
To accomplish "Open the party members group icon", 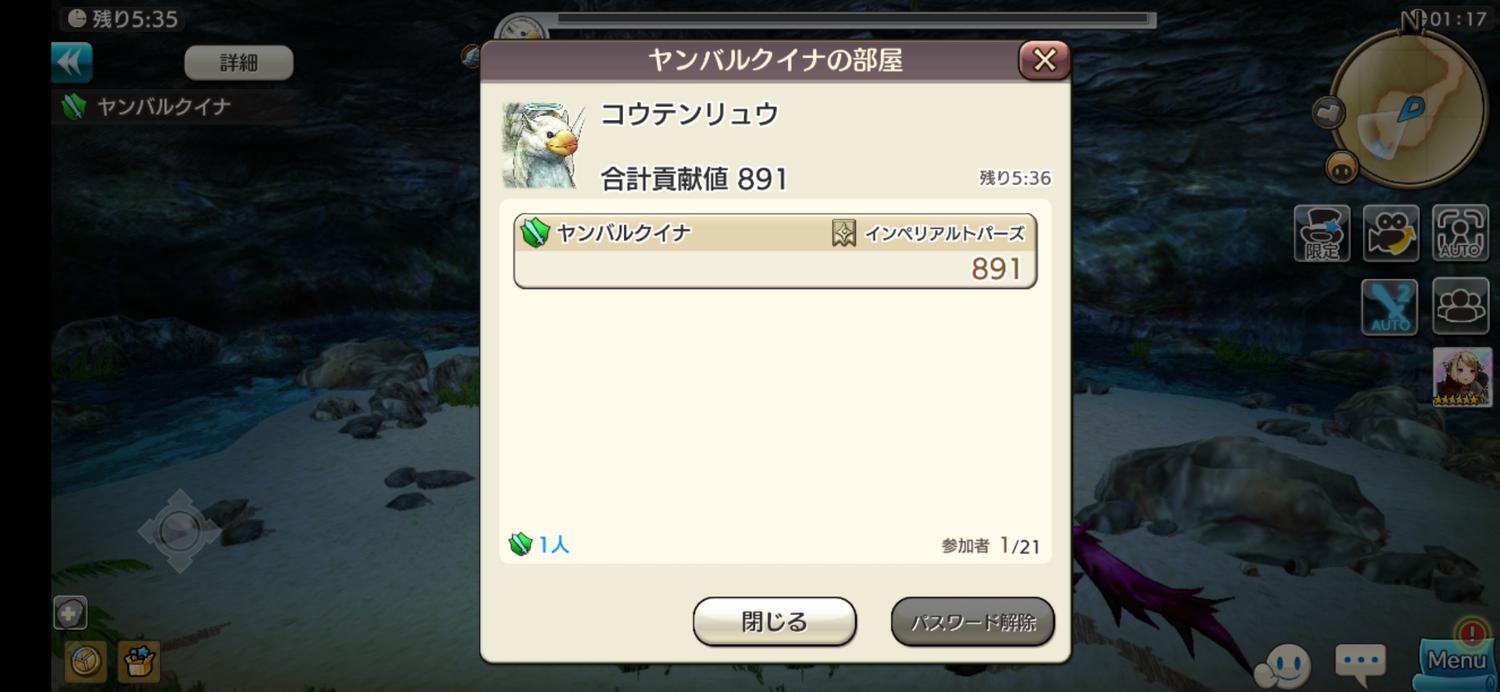I will (1460, 307).
